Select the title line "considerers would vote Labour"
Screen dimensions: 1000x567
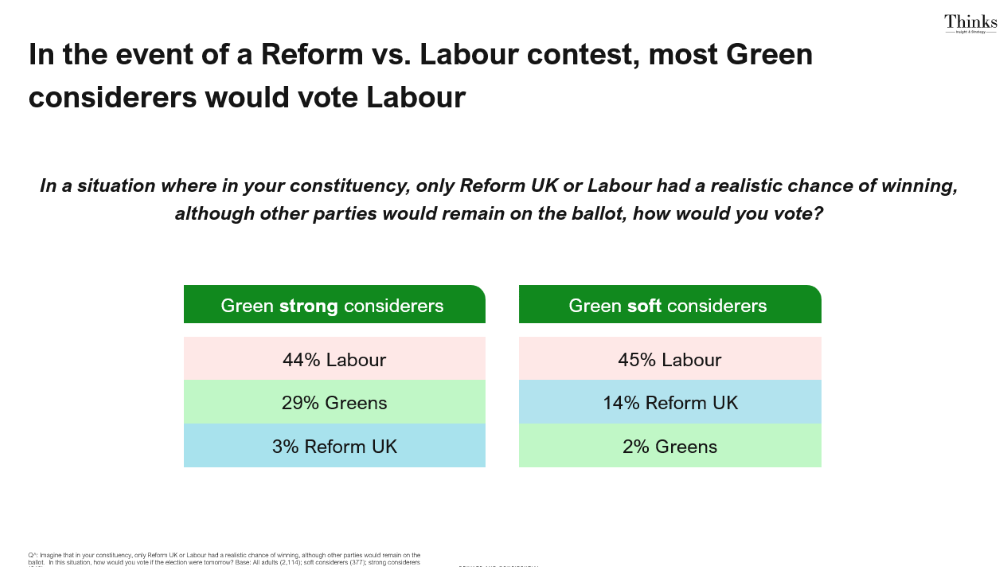(x=247, y=97)
